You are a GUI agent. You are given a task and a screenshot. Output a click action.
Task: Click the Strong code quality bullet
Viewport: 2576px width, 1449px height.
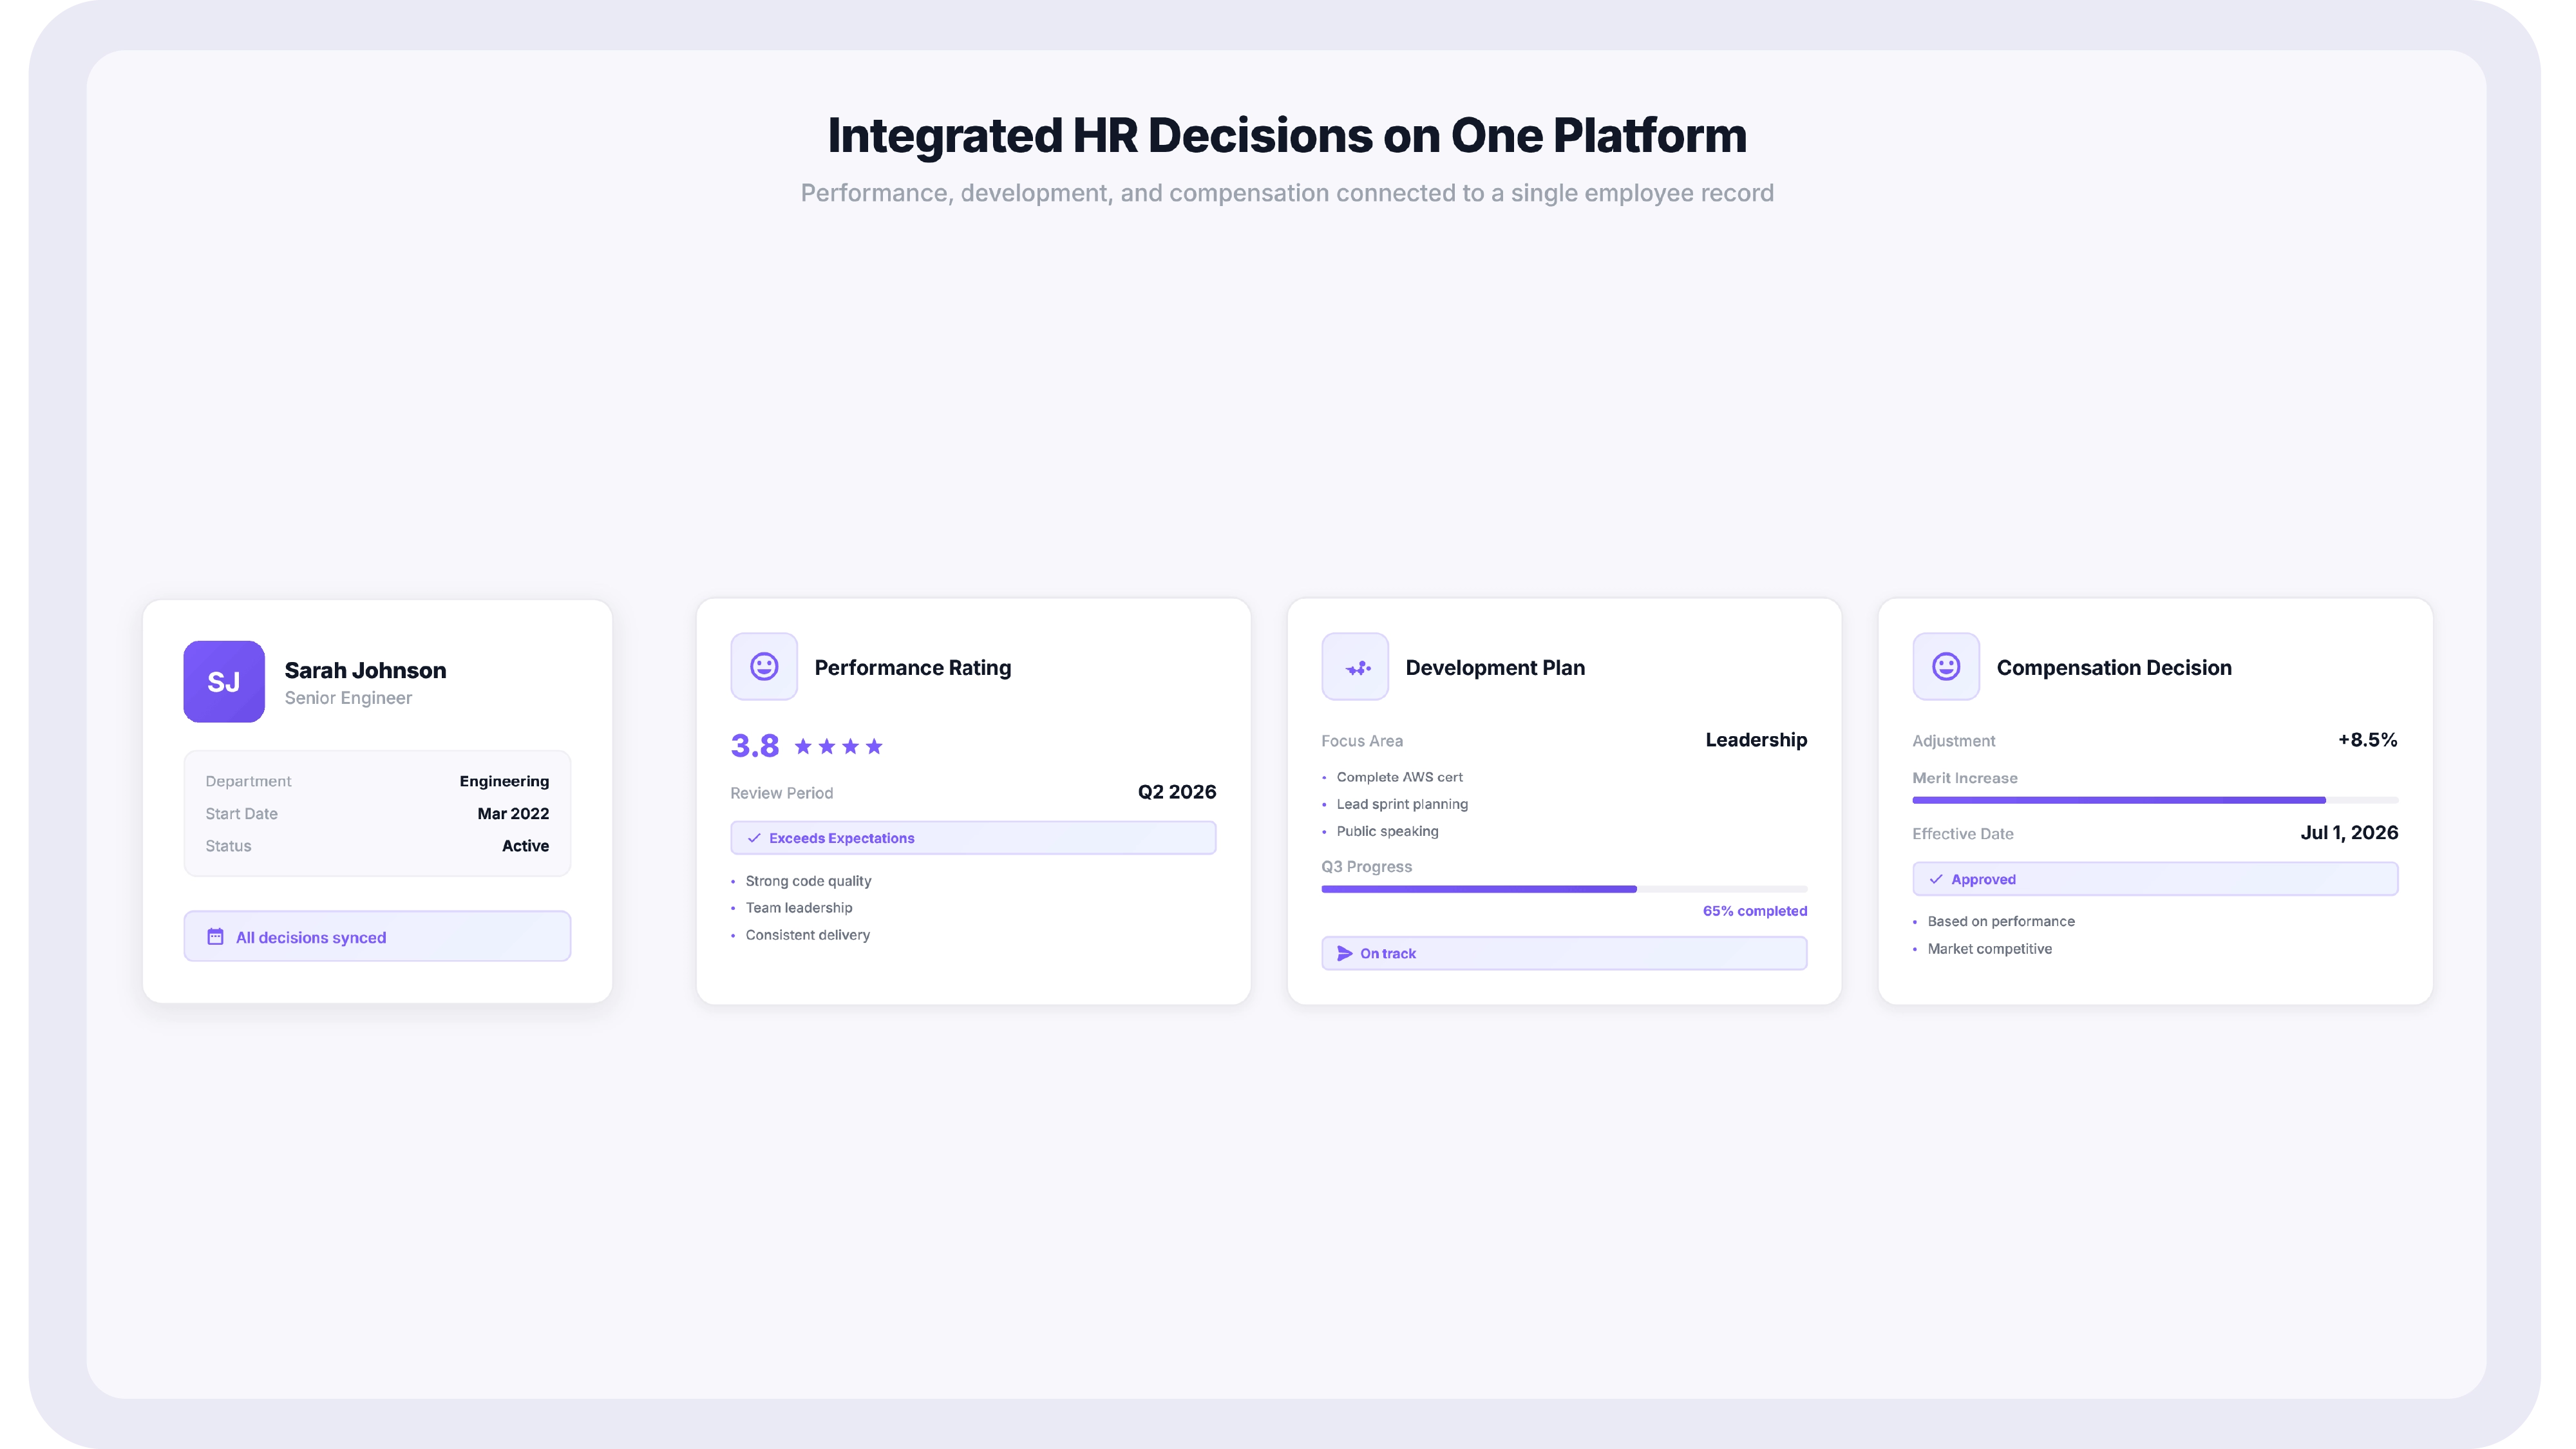tap(808, 881)
